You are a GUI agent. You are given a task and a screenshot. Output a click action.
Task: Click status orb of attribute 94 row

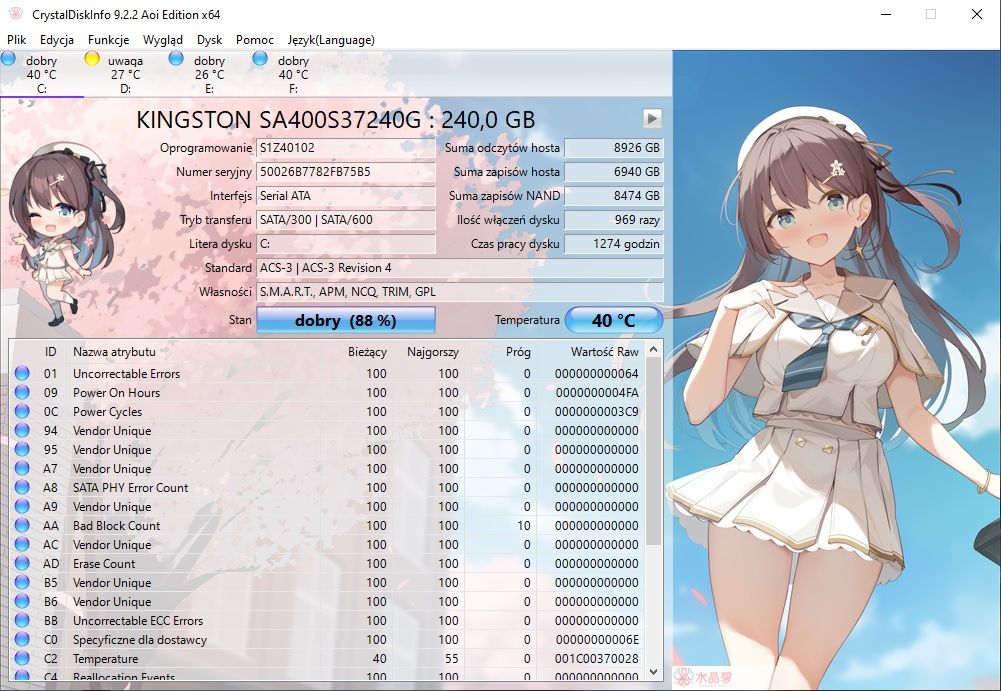[22, 430]
